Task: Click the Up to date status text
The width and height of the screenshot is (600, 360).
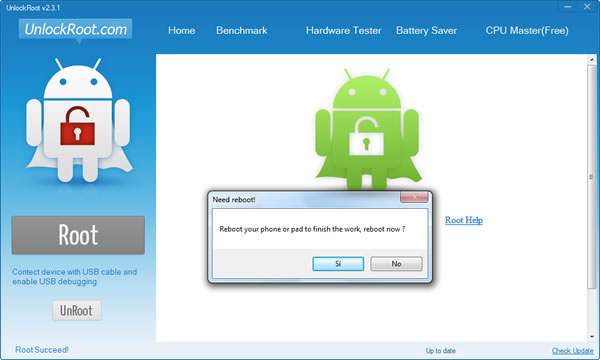Action: [440, 350]
